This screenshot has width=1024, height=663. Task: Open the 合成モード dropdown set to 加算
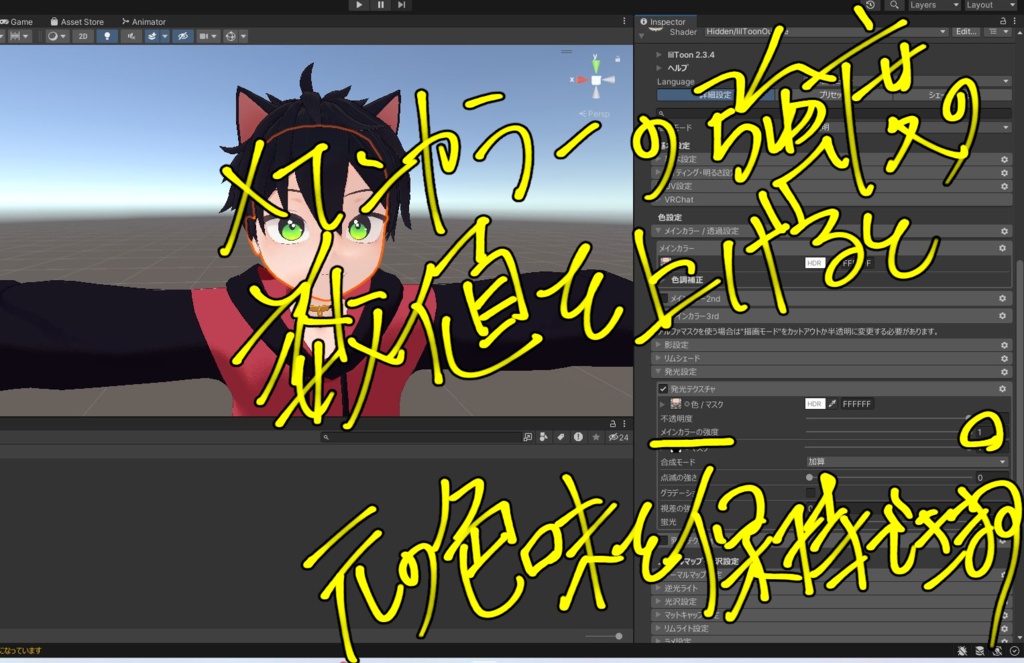906,462
